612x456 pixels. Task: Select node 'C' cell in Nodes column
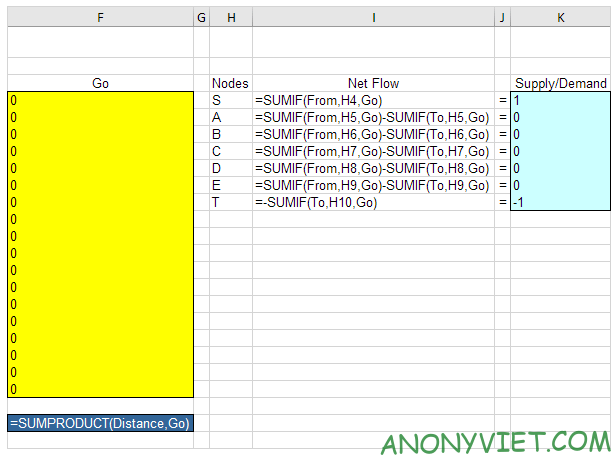pyautogui.click(x=231, y=152)
